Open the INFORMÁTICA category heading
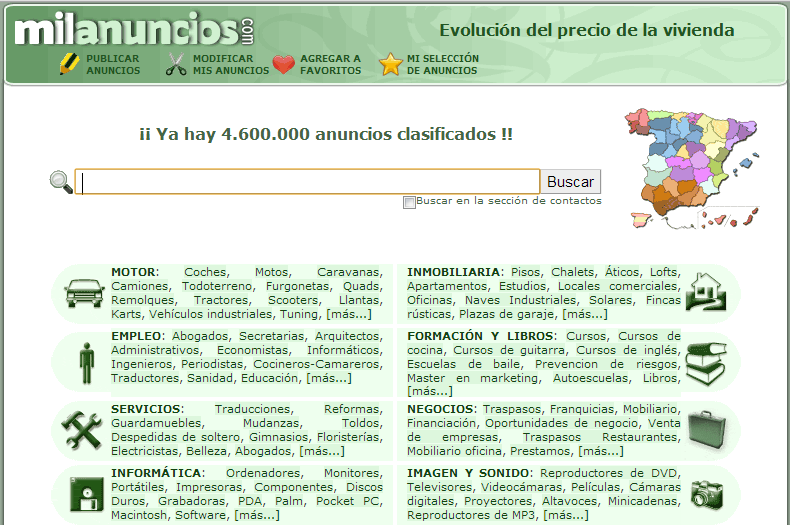 156,473
